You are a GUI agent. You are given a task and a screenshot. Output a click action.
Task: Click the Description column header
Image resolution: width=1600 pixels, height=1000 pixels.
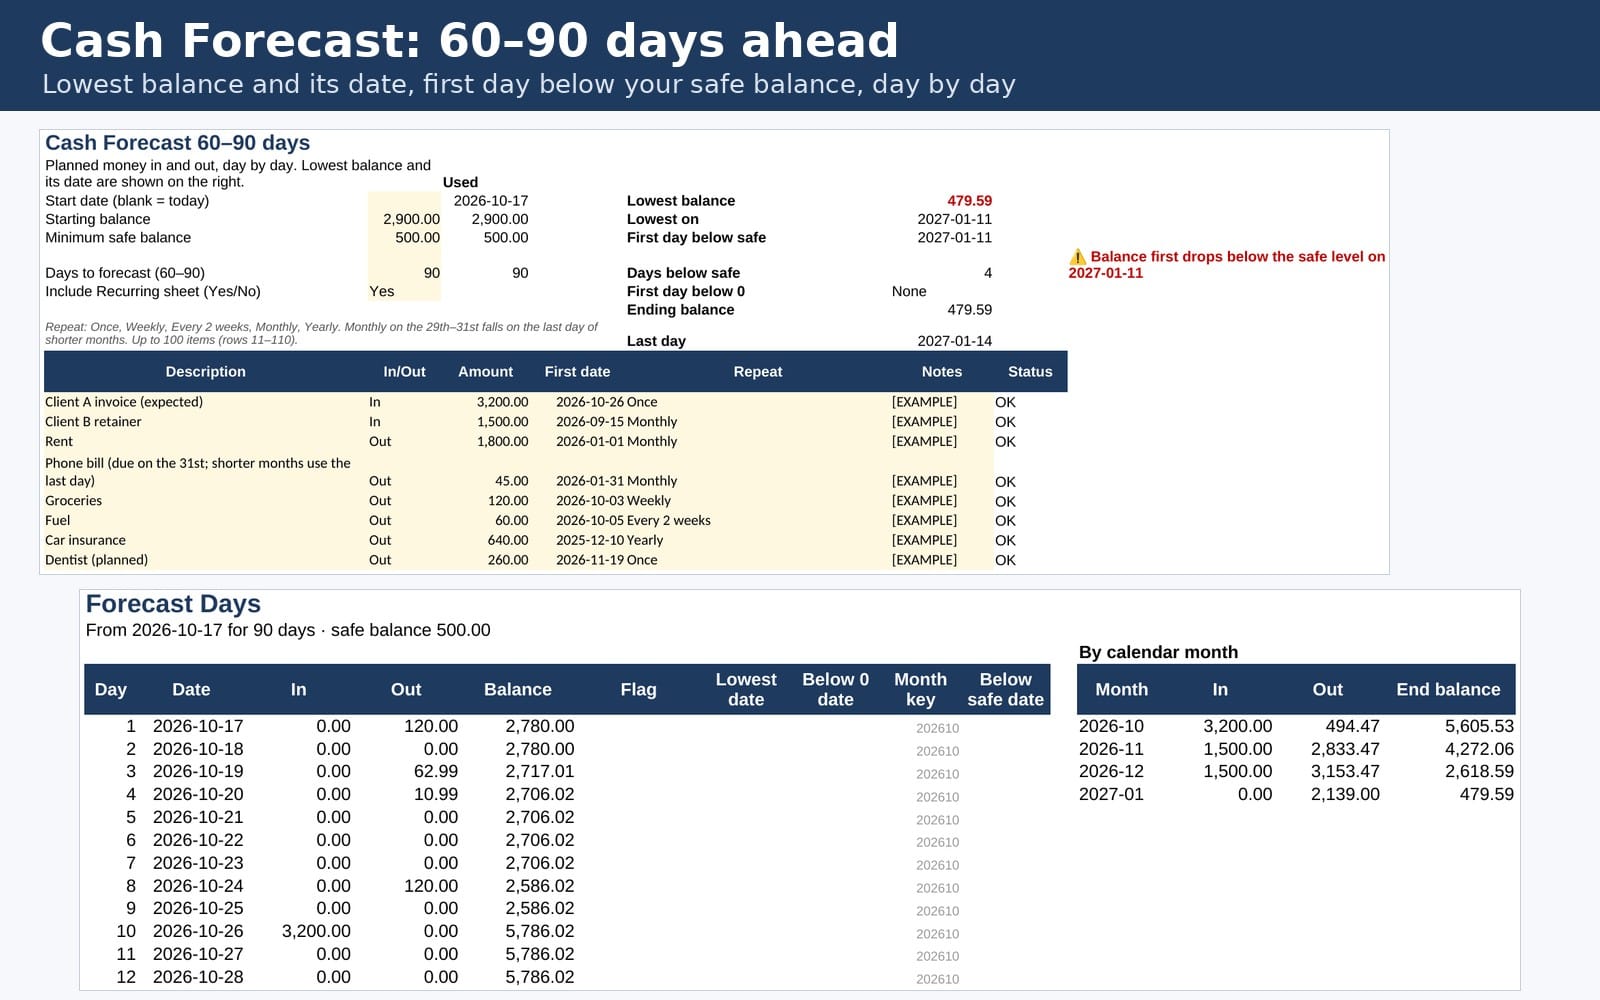click(x=205, y=371)
